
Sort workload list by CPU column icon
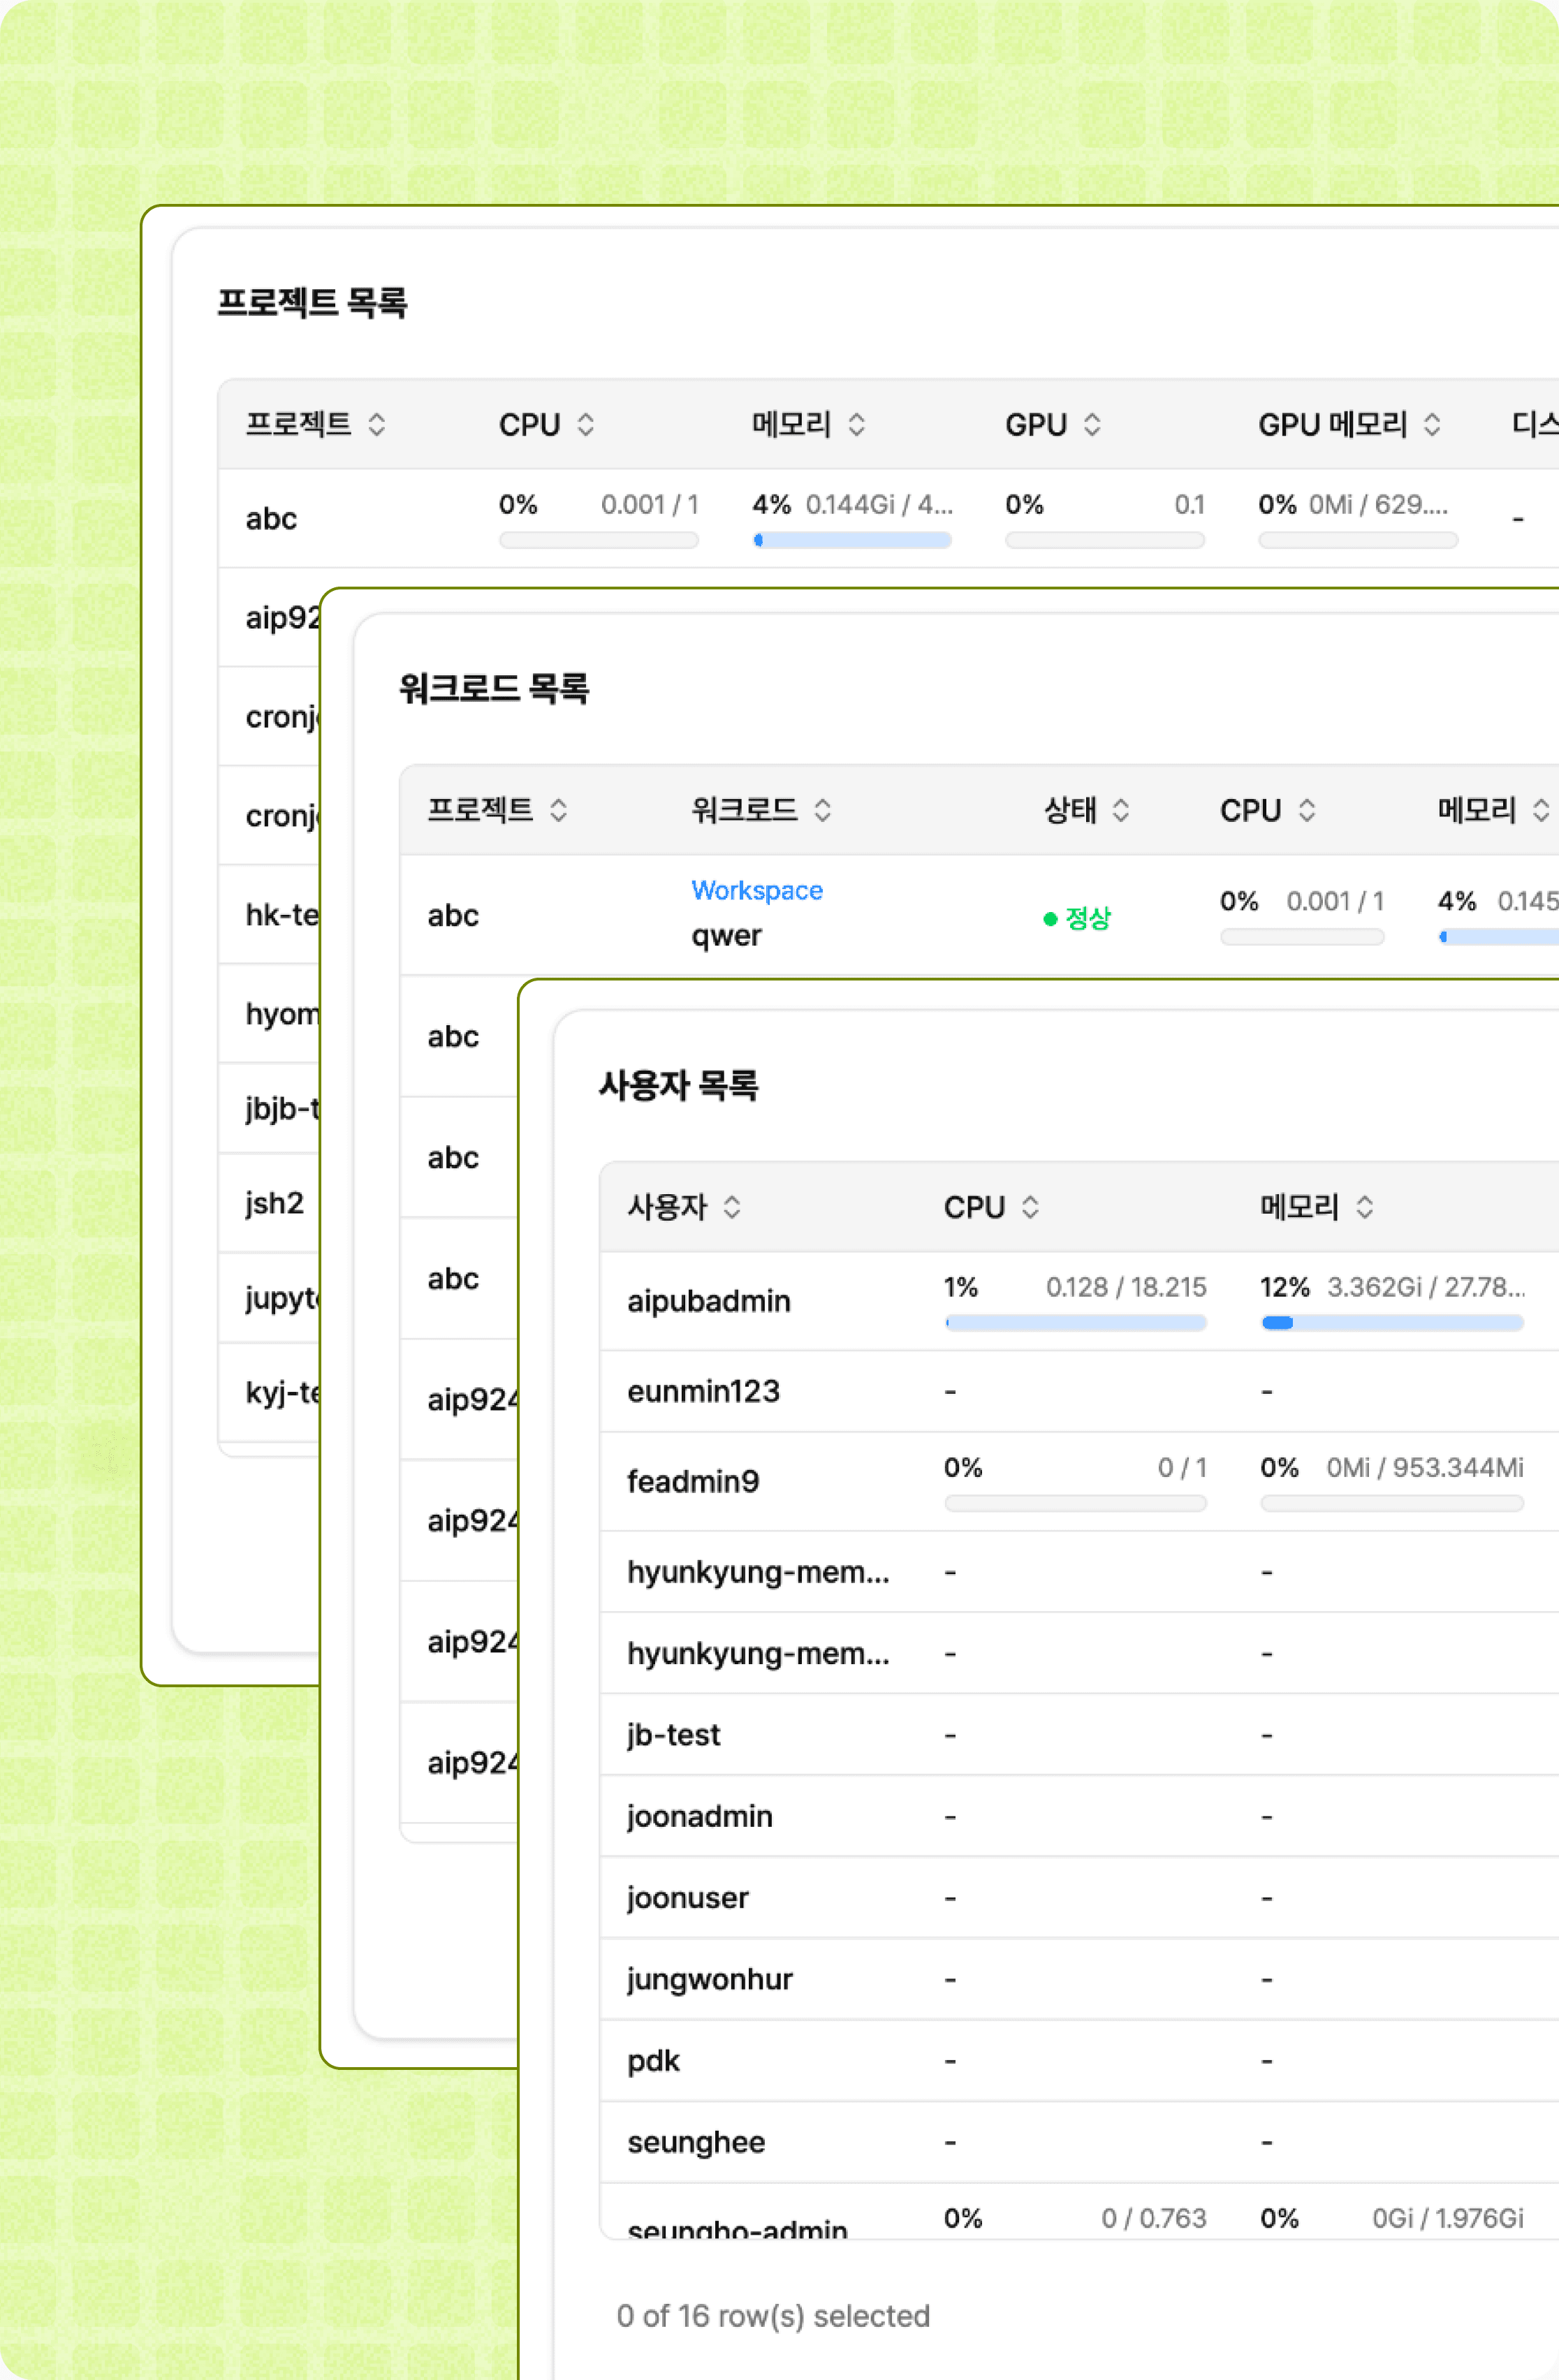pyautogui.click(x=1306, y=810)
